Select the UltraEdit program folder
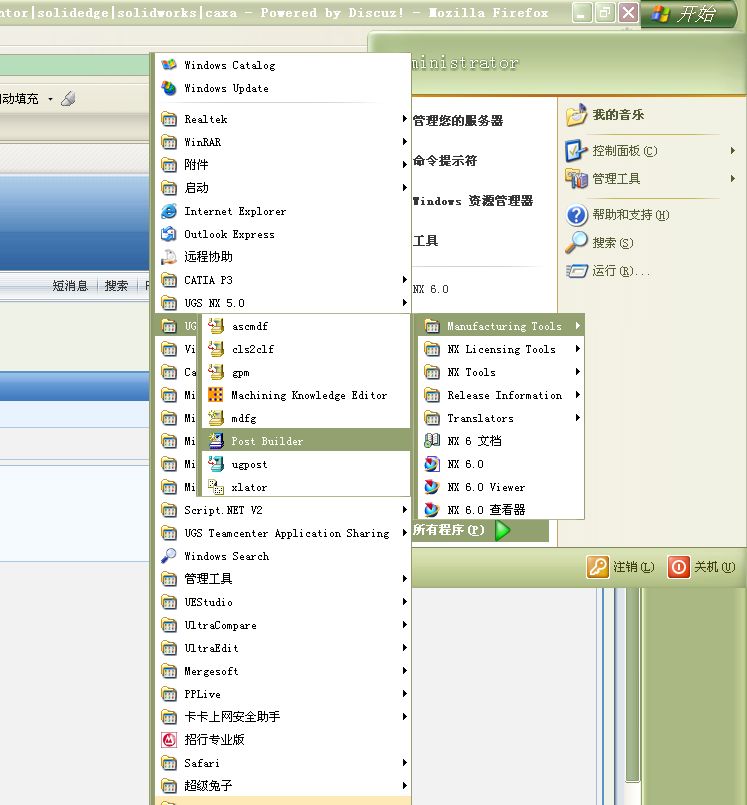Image resolution: width=747 pixels, height=805 pixels. point(283,648)
